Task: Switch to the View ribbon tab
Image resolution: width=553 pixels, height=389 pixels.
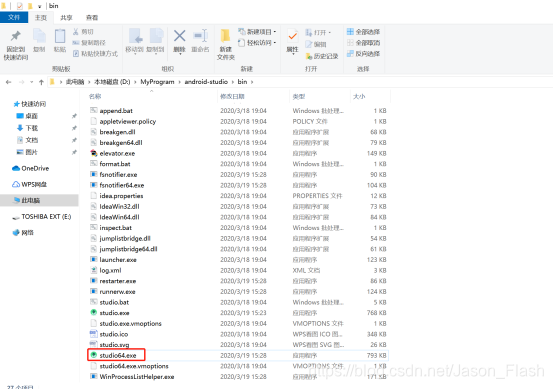Action: (x=92, y=17)
